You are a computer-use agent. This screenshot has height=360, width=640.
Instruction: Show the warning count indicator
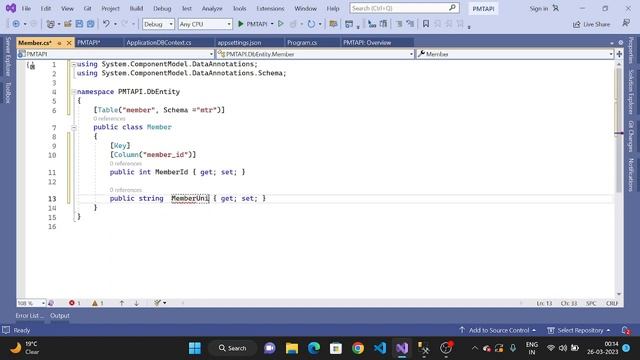tap(98, 303)
